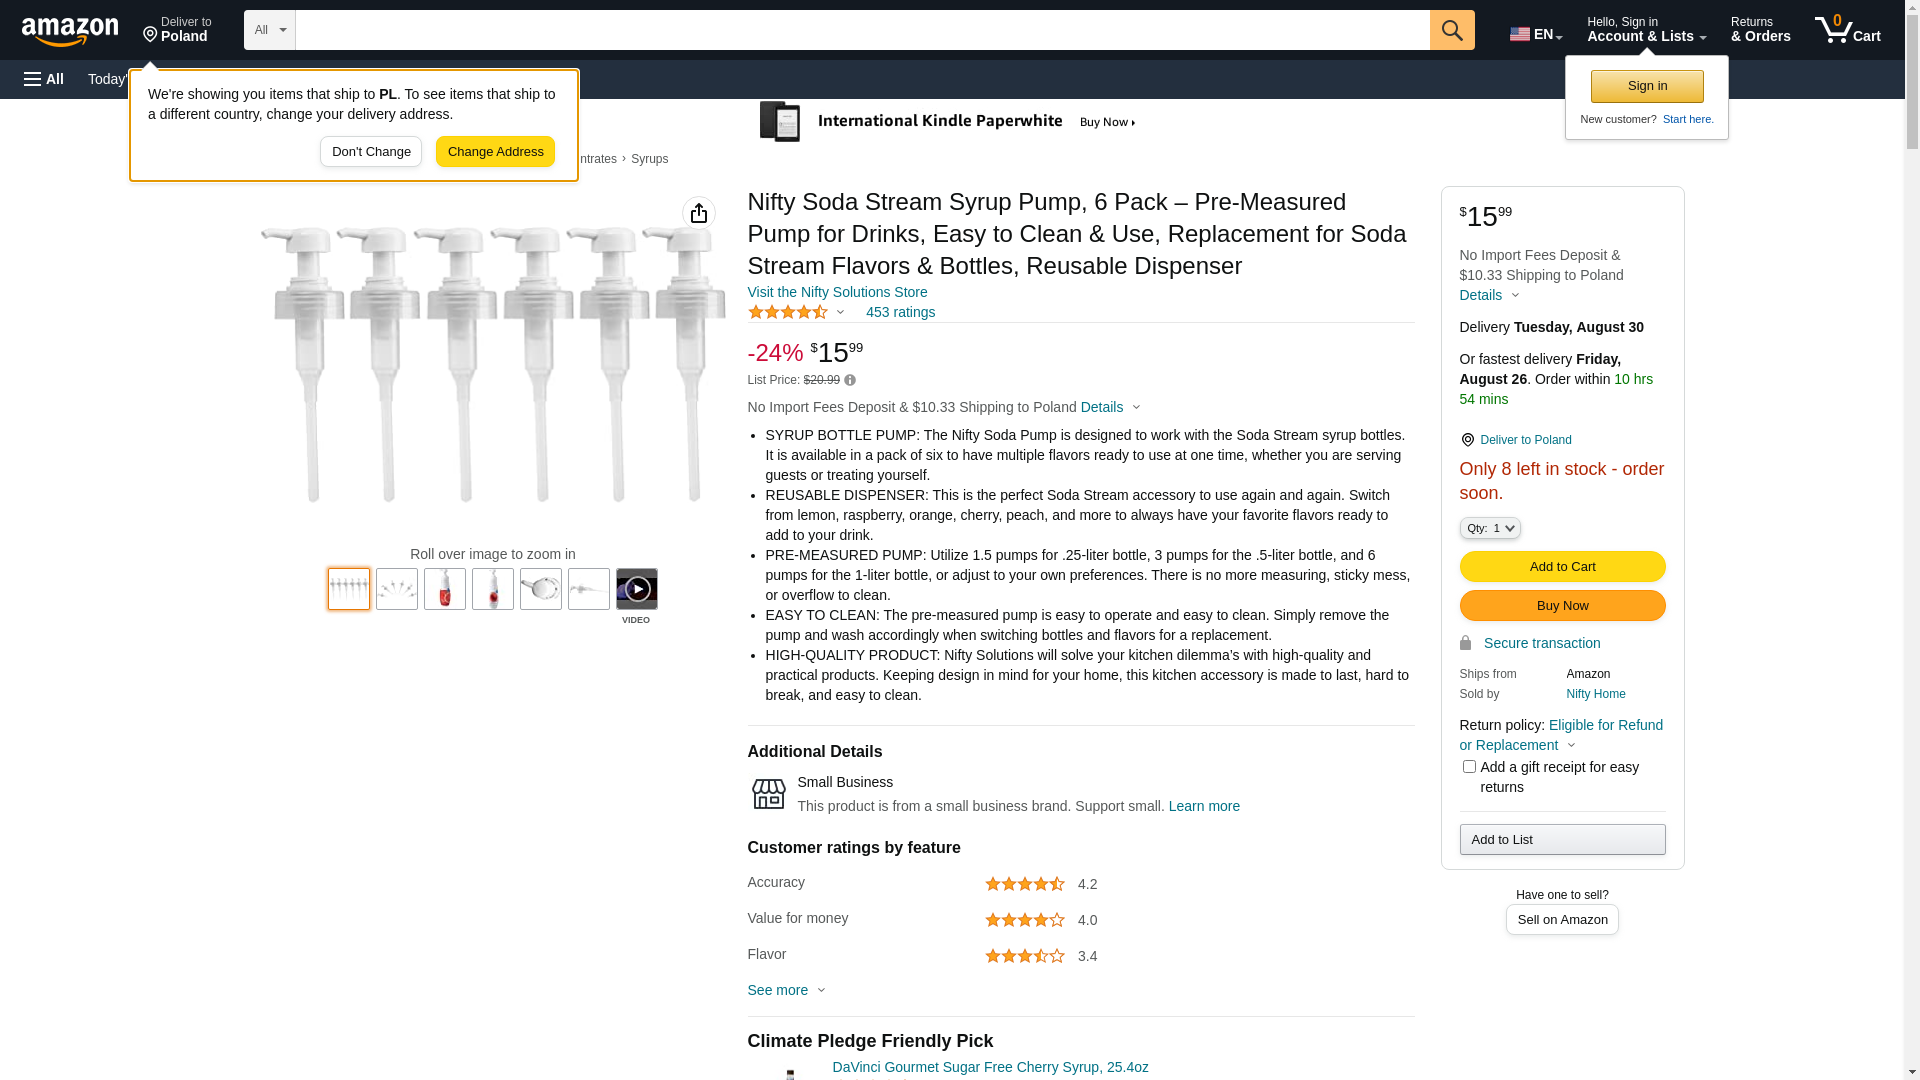The width and height of the screenshot is (1920, 1080).
Task: Open Account & Lists menu
Action: [x=1646, y=30]
